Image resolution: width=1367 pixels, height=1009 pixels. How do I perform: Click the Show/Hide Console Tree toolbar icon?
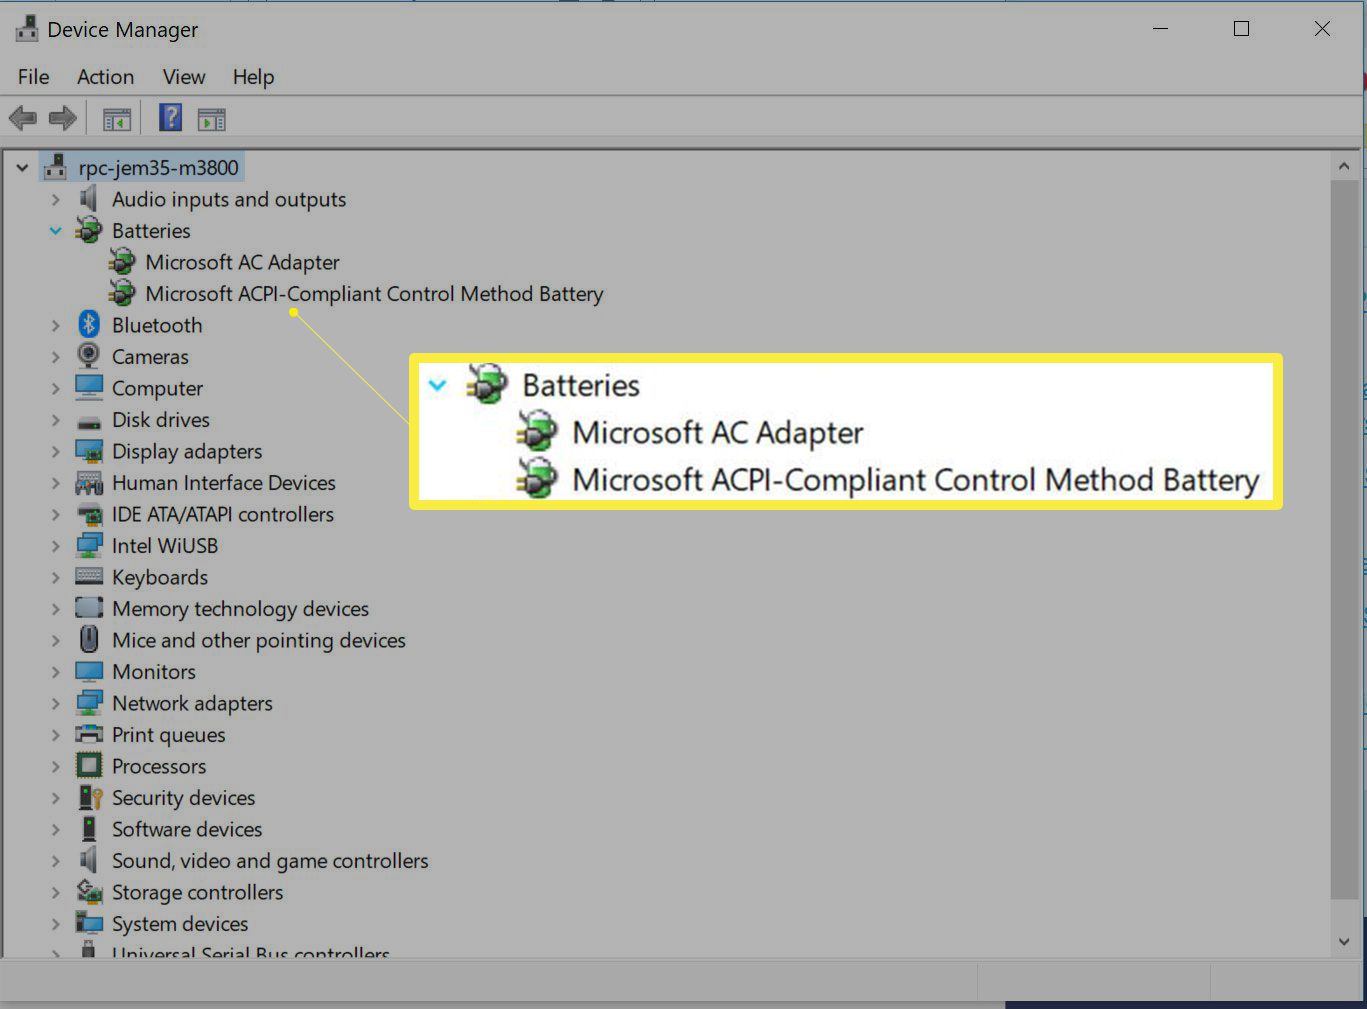coord(117,120)
